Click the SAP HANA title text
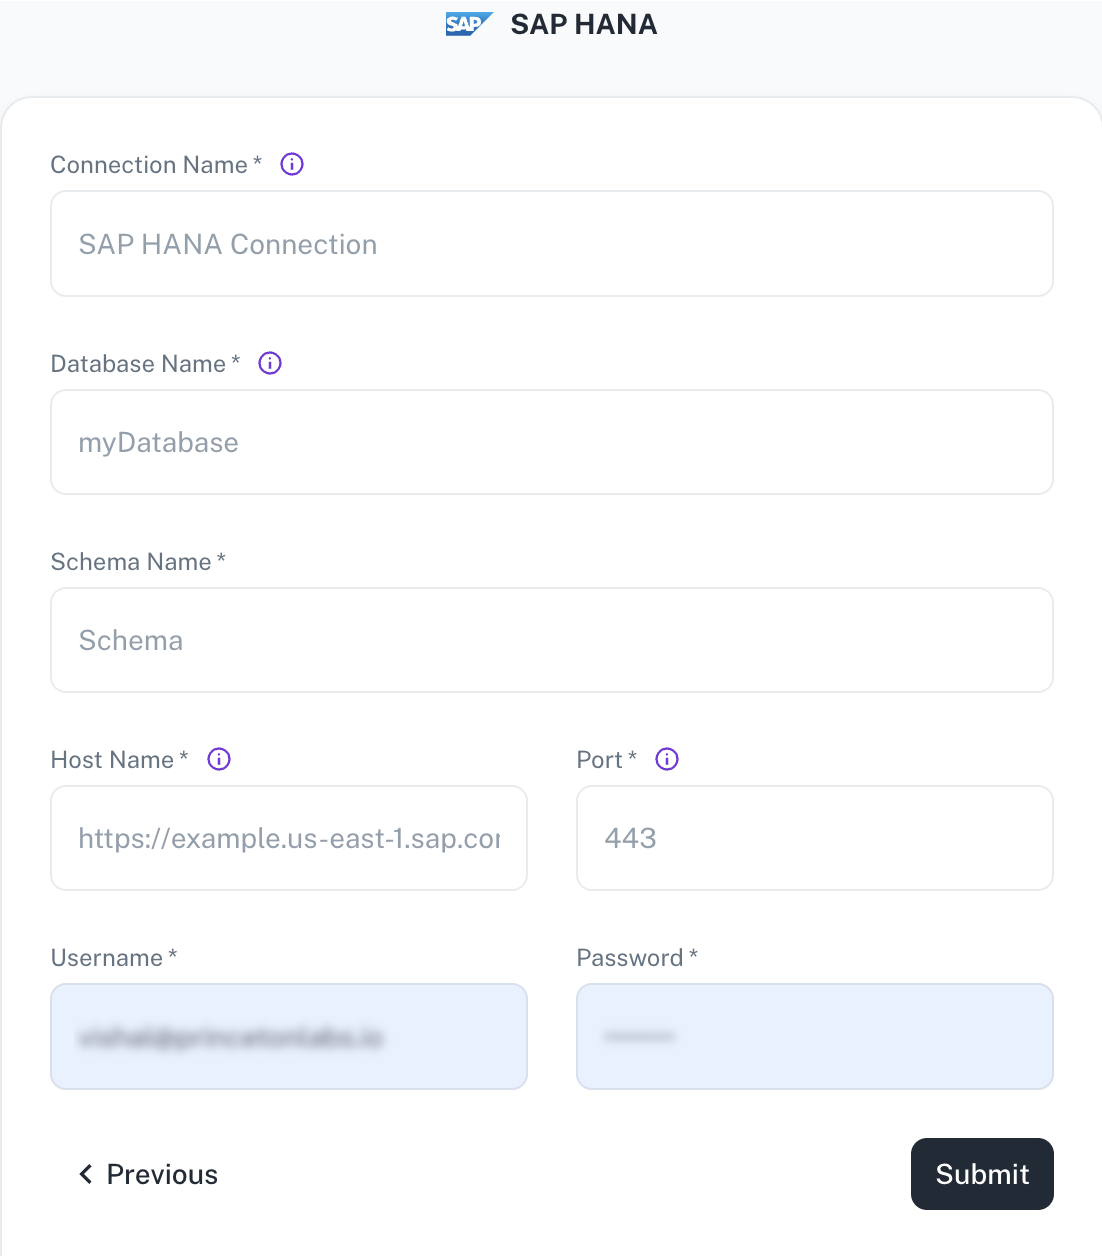This screenshot has height=1256, width=1102. click(584, 24)
